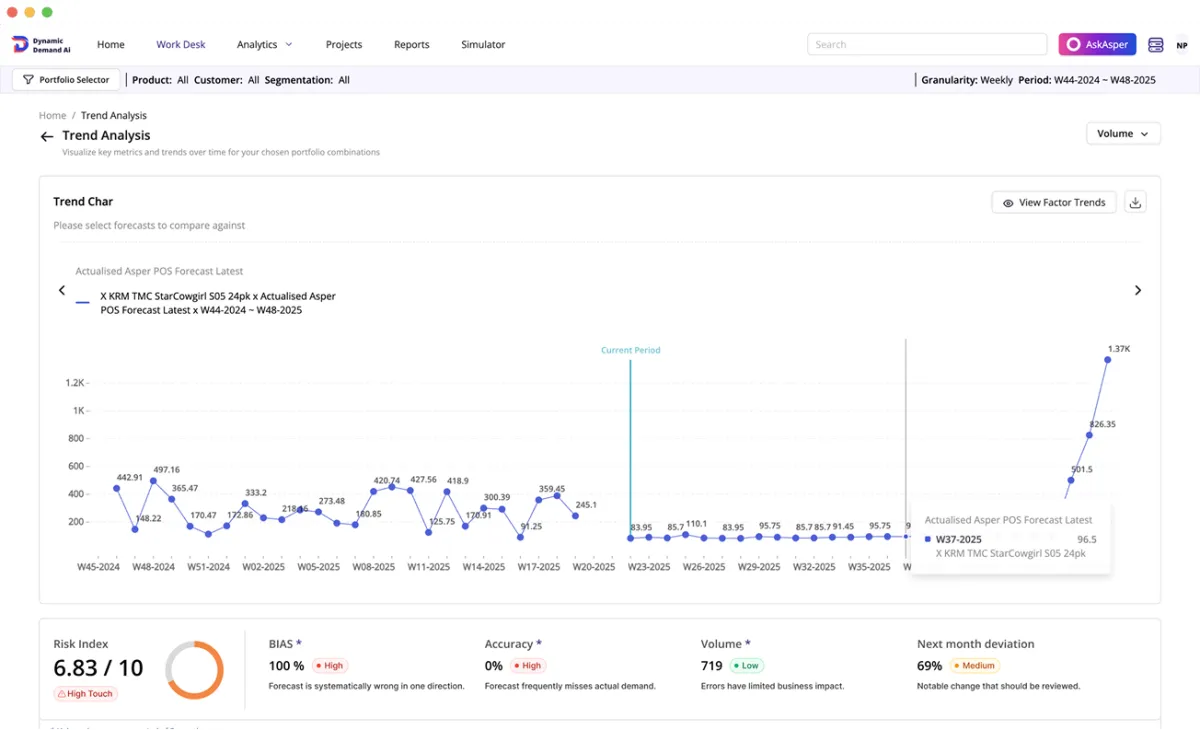The width and height of the screenshot is (1200, 730).
Task: Click the High Touch badge
Action: [85, 693]
